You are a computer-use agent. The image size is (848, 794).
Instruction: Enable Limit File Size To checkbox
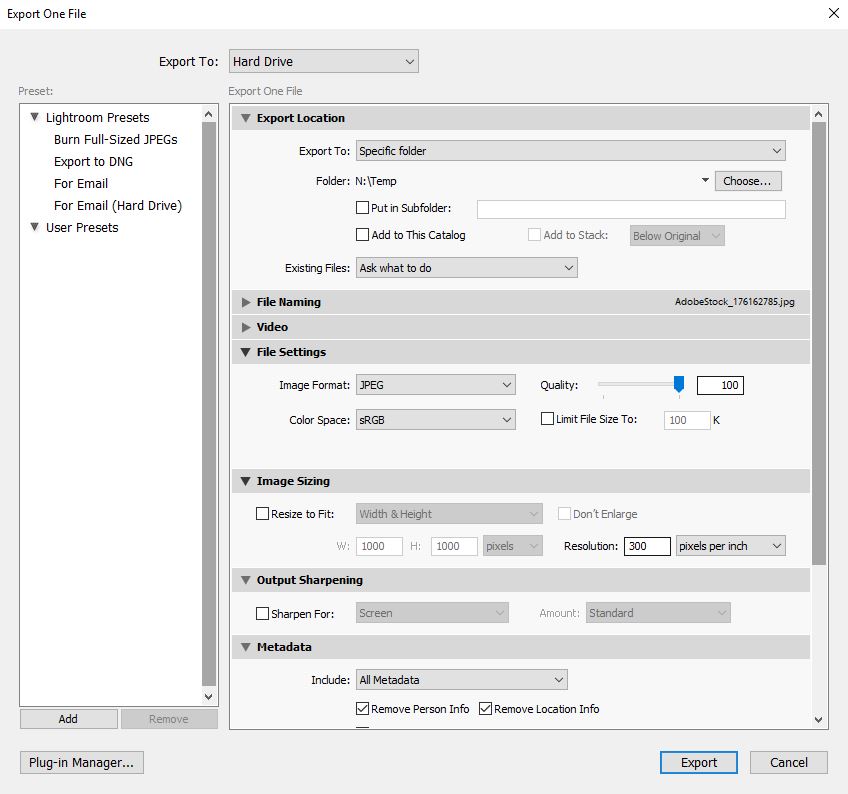pos(547,419)
